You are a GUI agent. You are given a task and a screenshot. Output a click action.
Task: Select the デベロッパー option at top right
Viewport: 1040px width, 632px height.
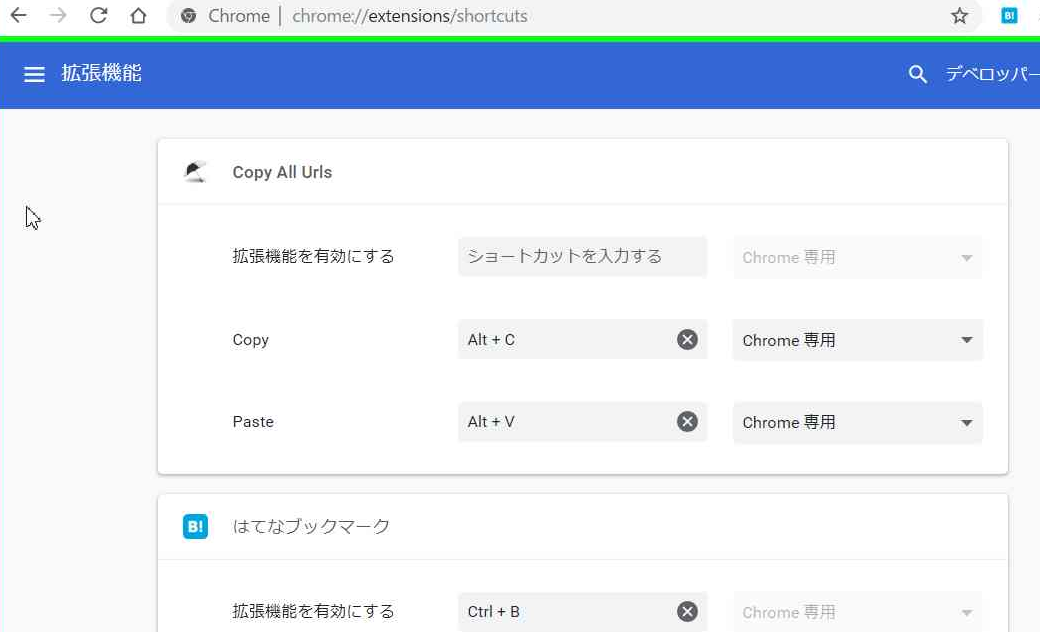coord(990,74)
